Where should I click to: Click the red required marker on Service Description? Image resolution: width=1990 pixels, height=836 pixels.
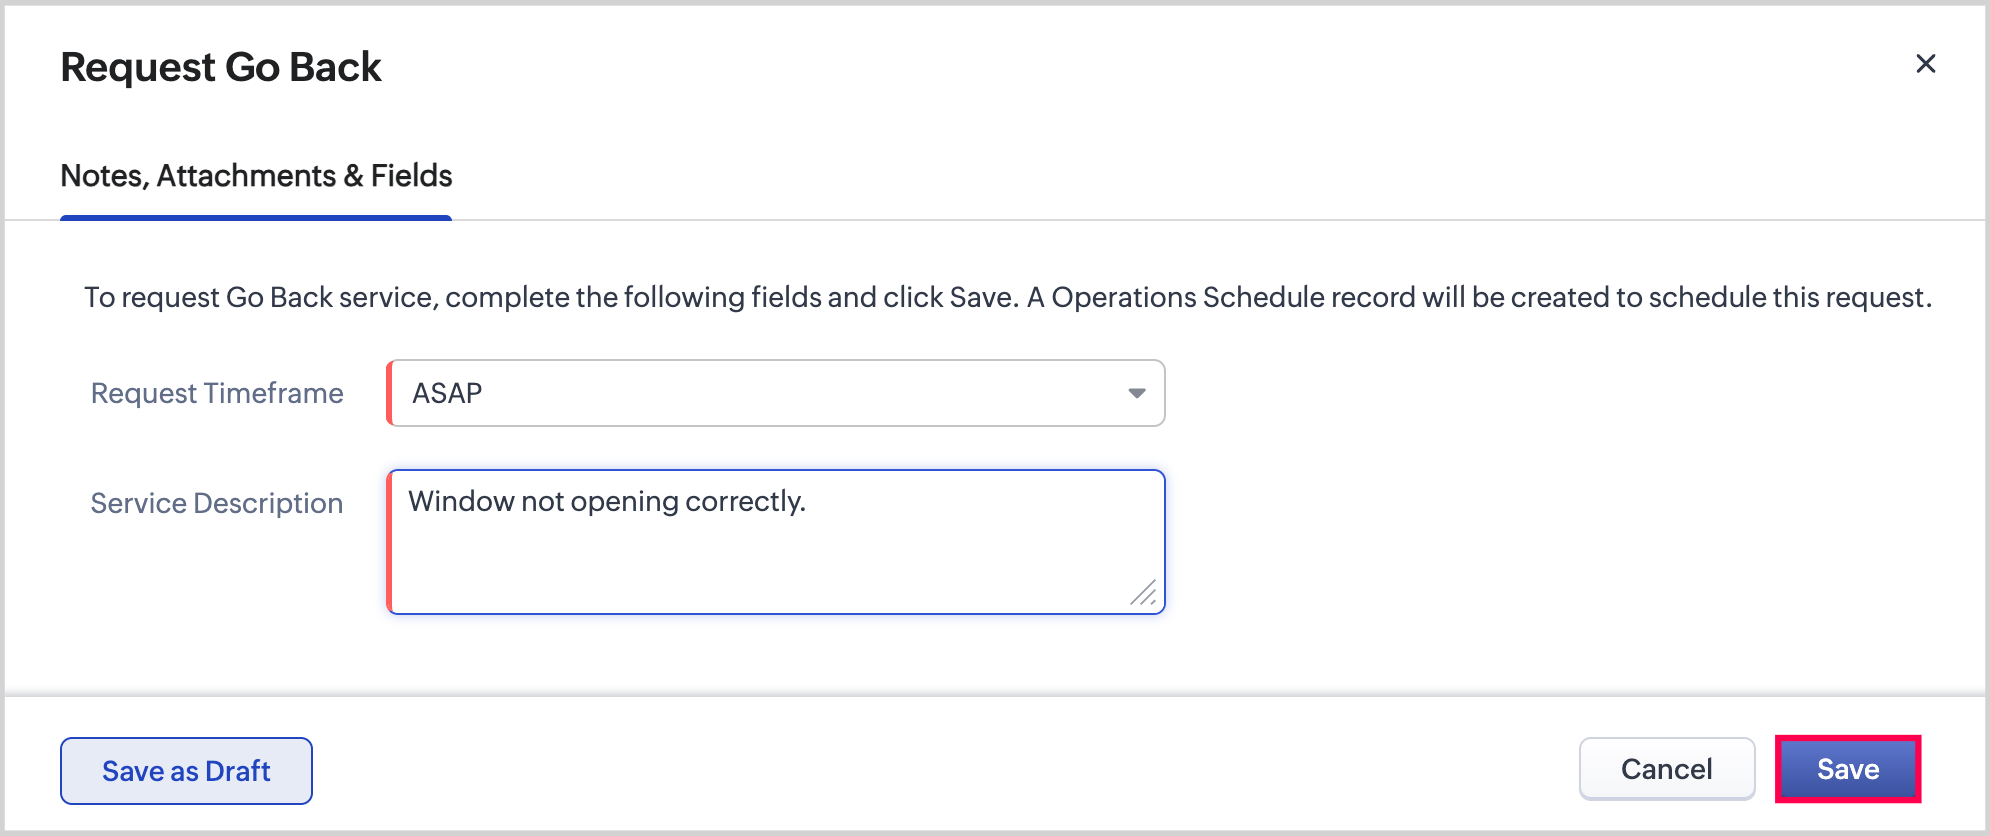pos(389,541)
